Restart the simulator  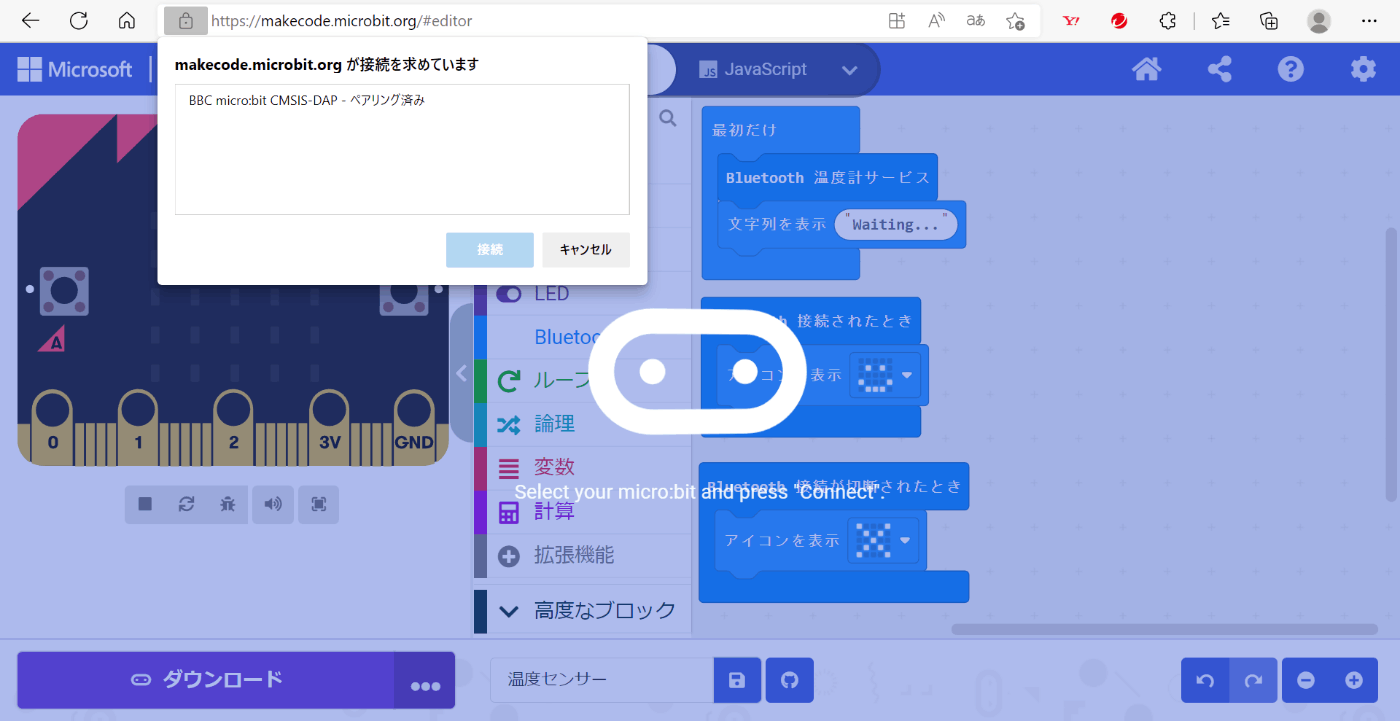click(186, 504)
